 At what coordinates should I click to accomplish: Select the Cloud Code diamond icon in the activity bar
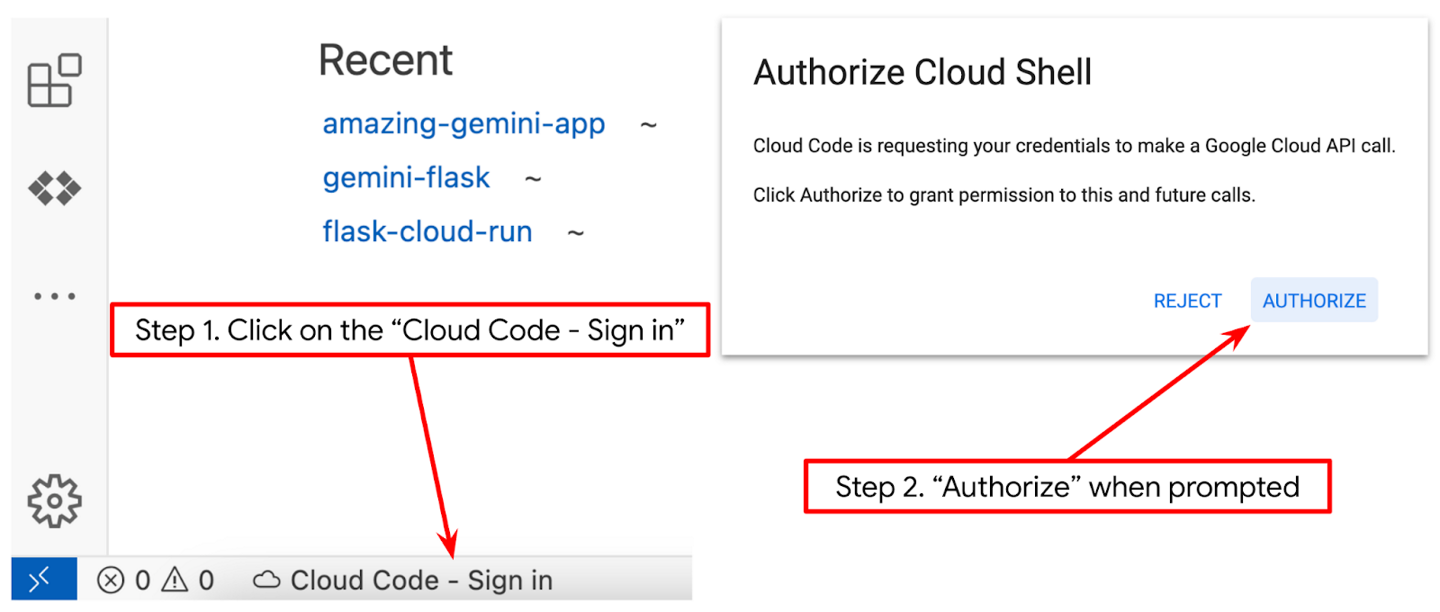[57, 188]
